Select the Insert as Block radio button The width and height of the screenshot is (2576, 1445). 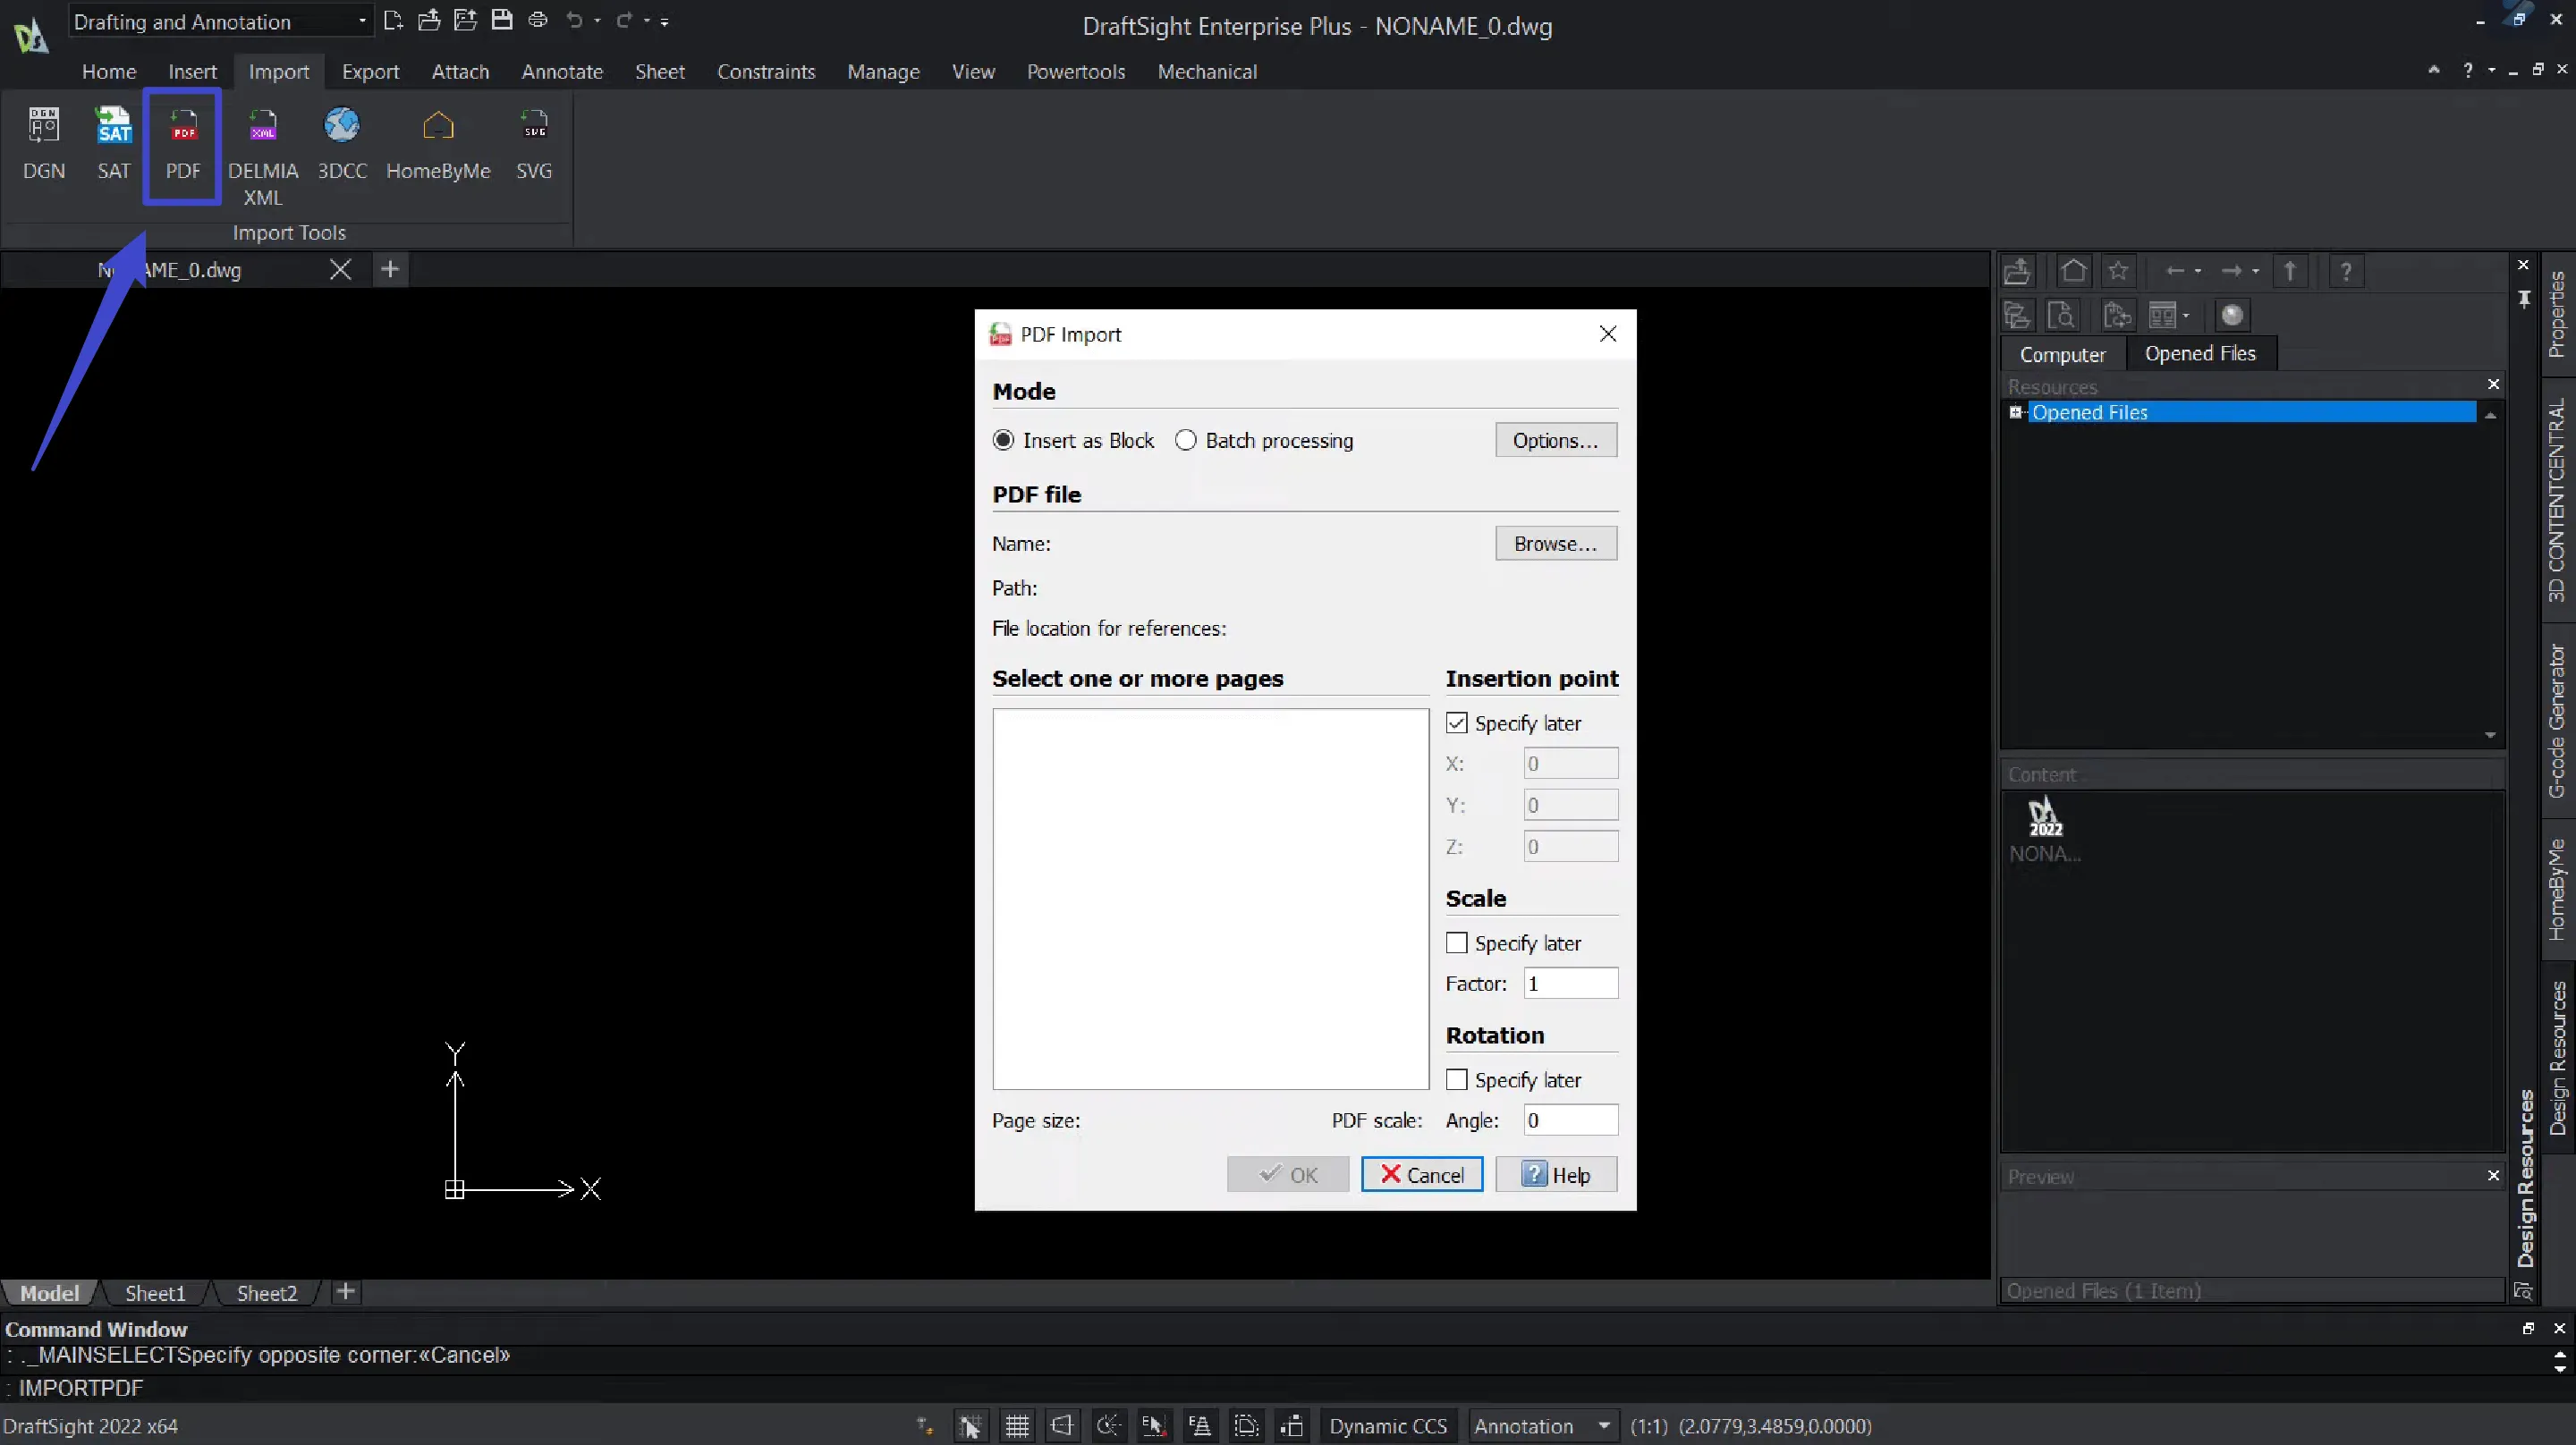pos(1002,441)
